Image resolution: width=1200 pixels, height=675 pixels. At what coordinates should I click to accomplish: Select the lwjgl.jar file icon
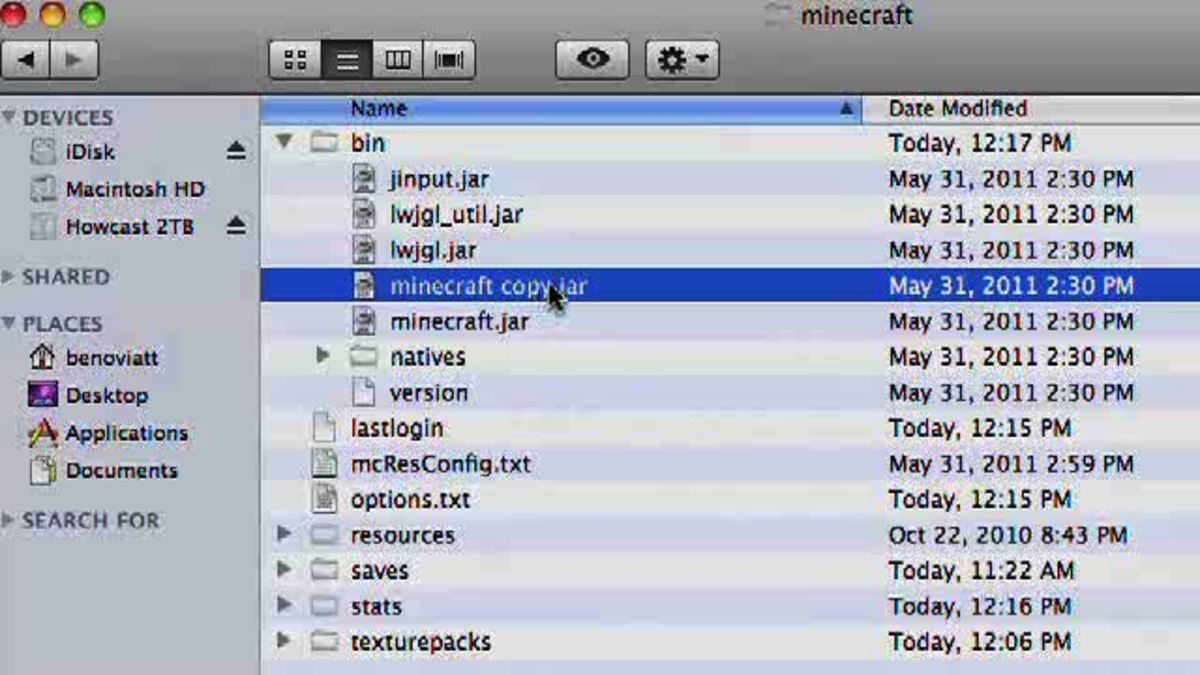(x=364, y=250)
